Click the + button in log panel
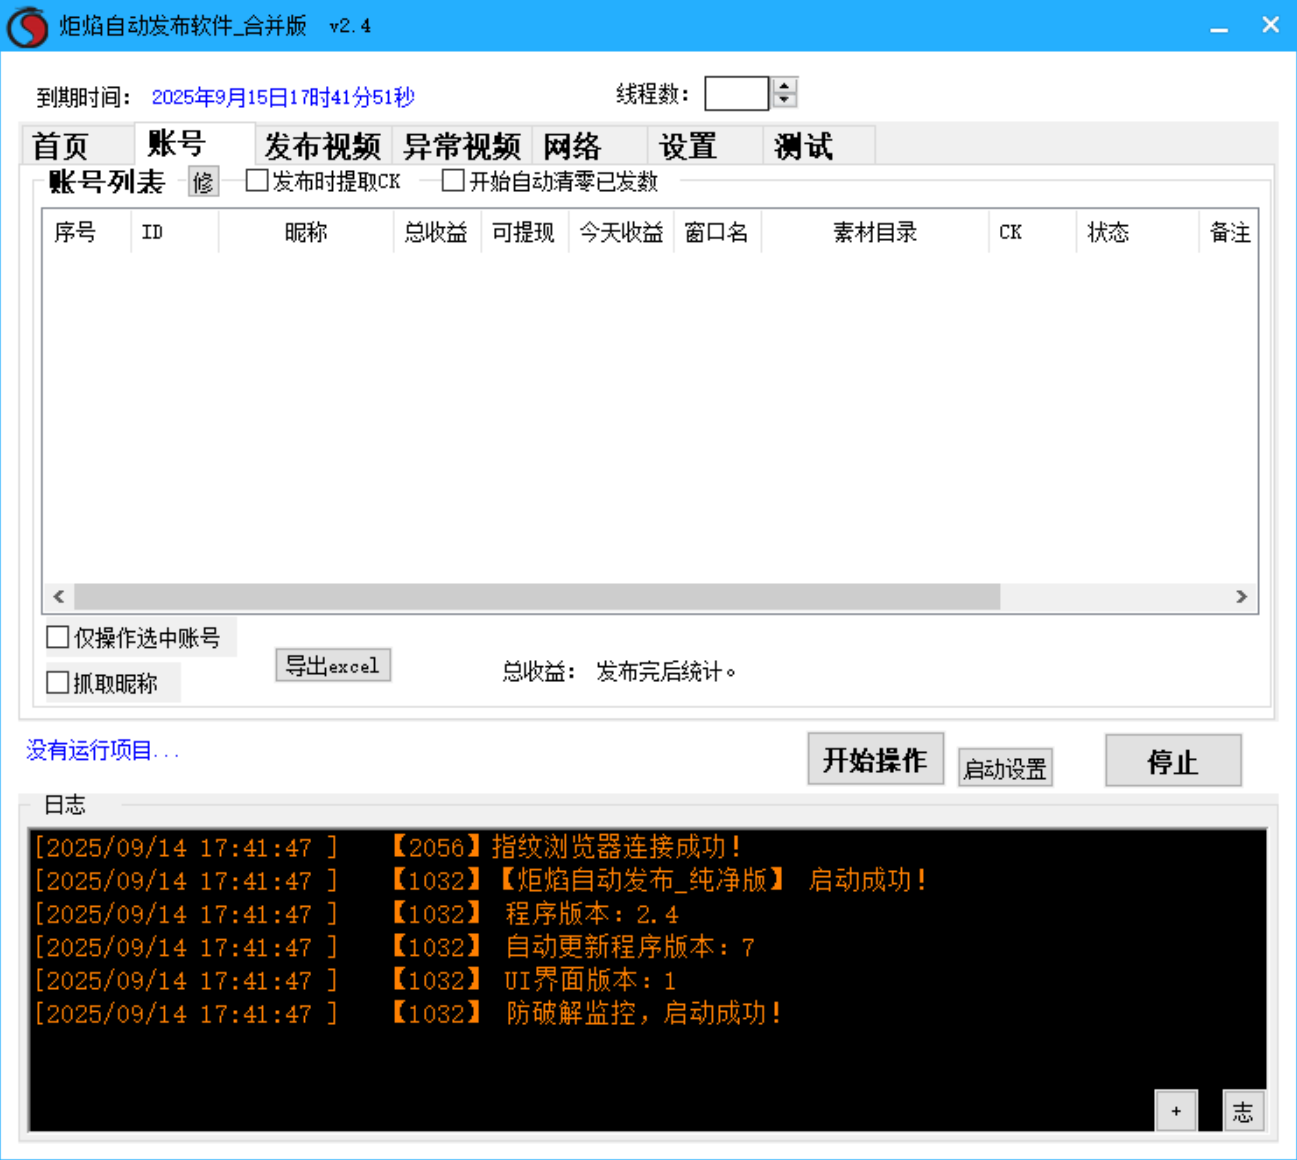 point(1176,1111)
